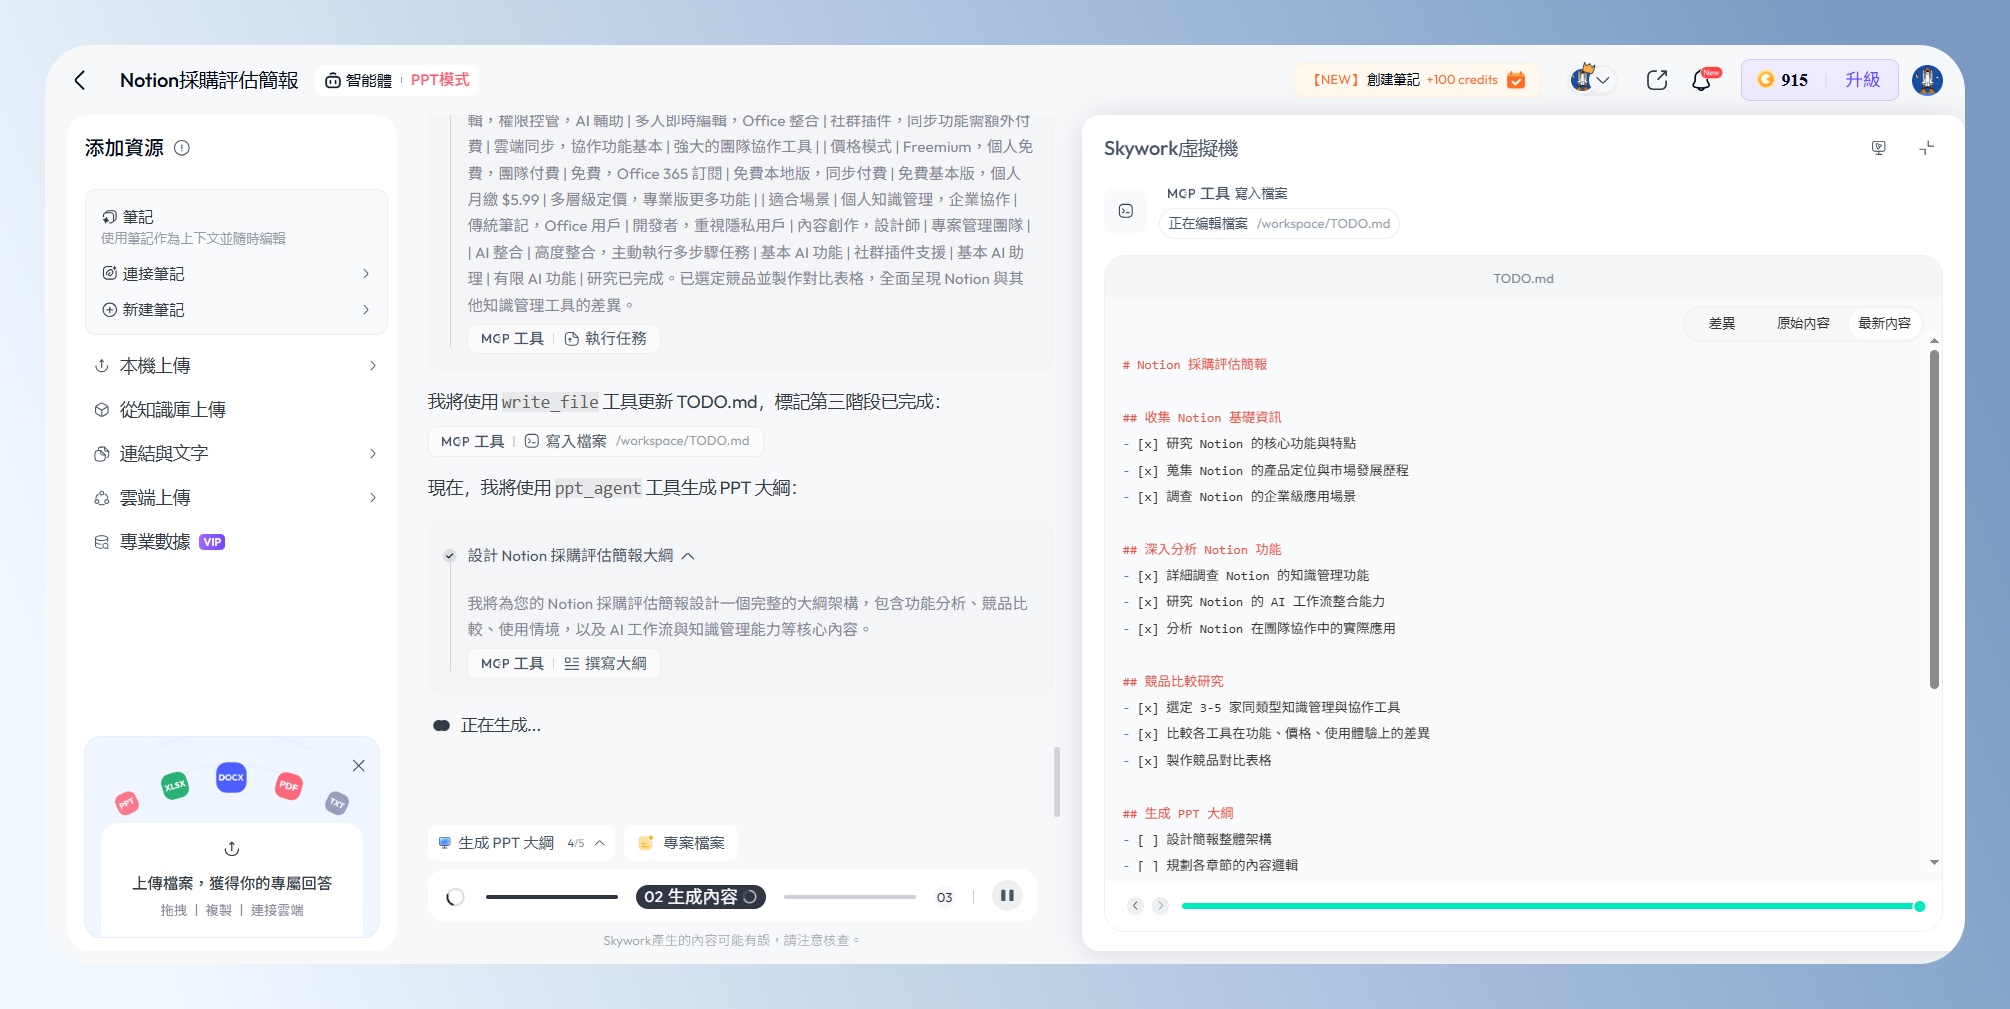
Task: Click the user avatar in top right
Action: pyautogui.click(x=1927, y=80)
